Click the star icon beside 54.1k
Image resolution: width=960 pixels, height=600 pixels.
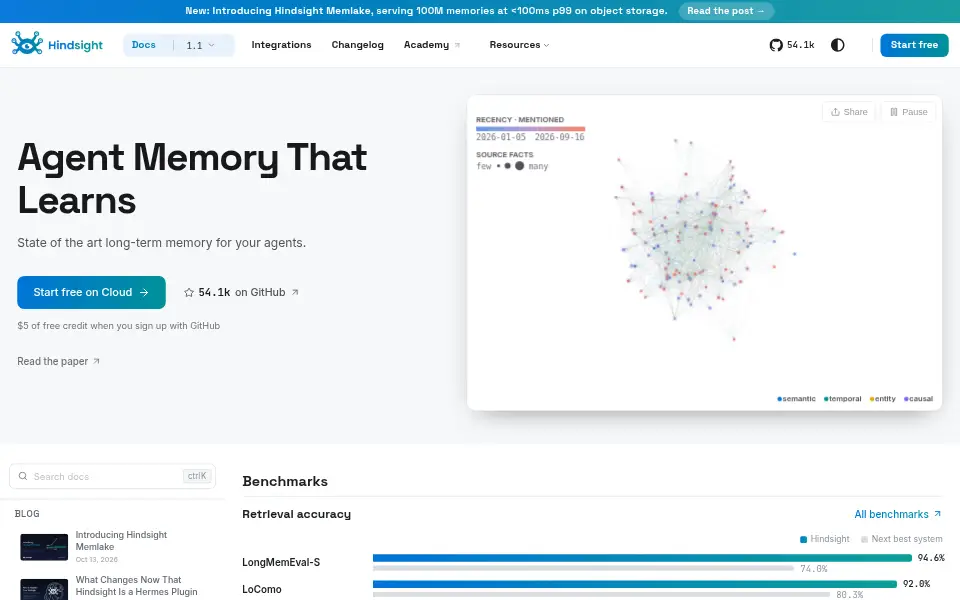tap(189, 293)
